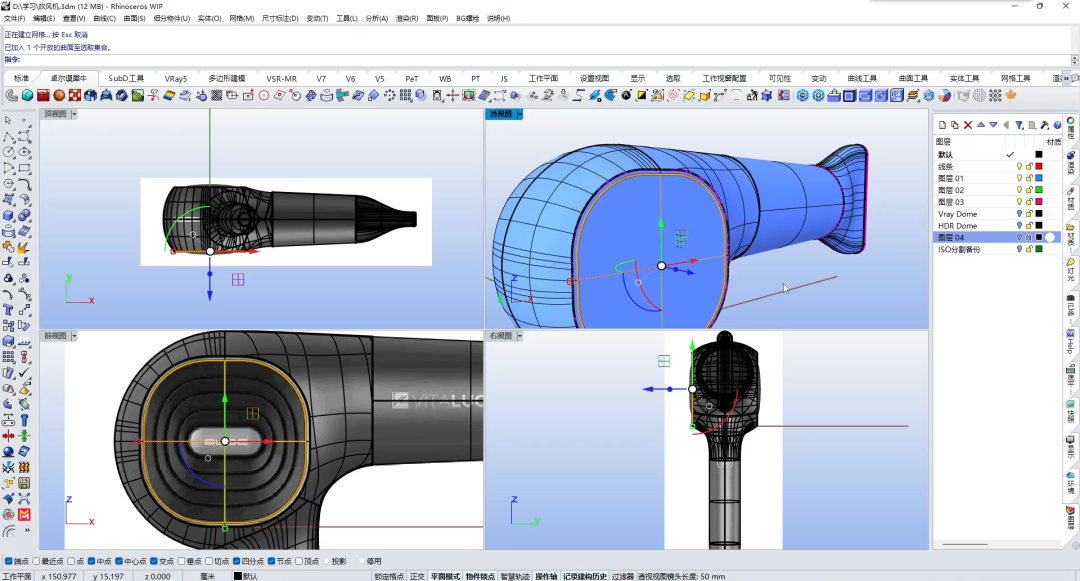Switch to the 曲线工具 toolbar tab

pyautogui.click(x=862, y=78)
